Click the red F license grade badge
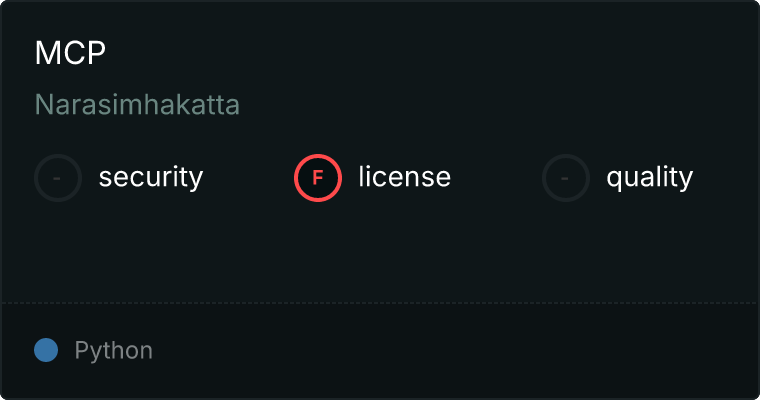This screenshot has height=400, width=760. point(318,178)
